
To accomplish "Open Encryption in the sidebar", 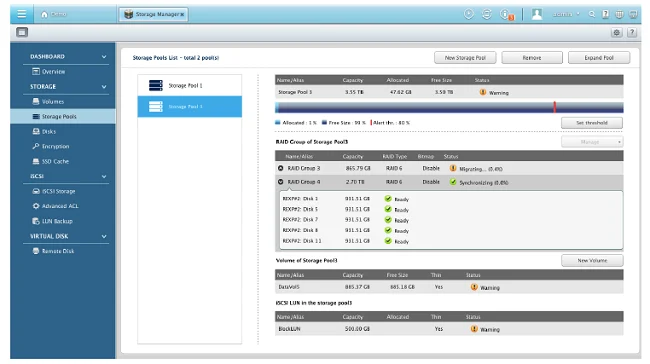I will tap(55, 146).
